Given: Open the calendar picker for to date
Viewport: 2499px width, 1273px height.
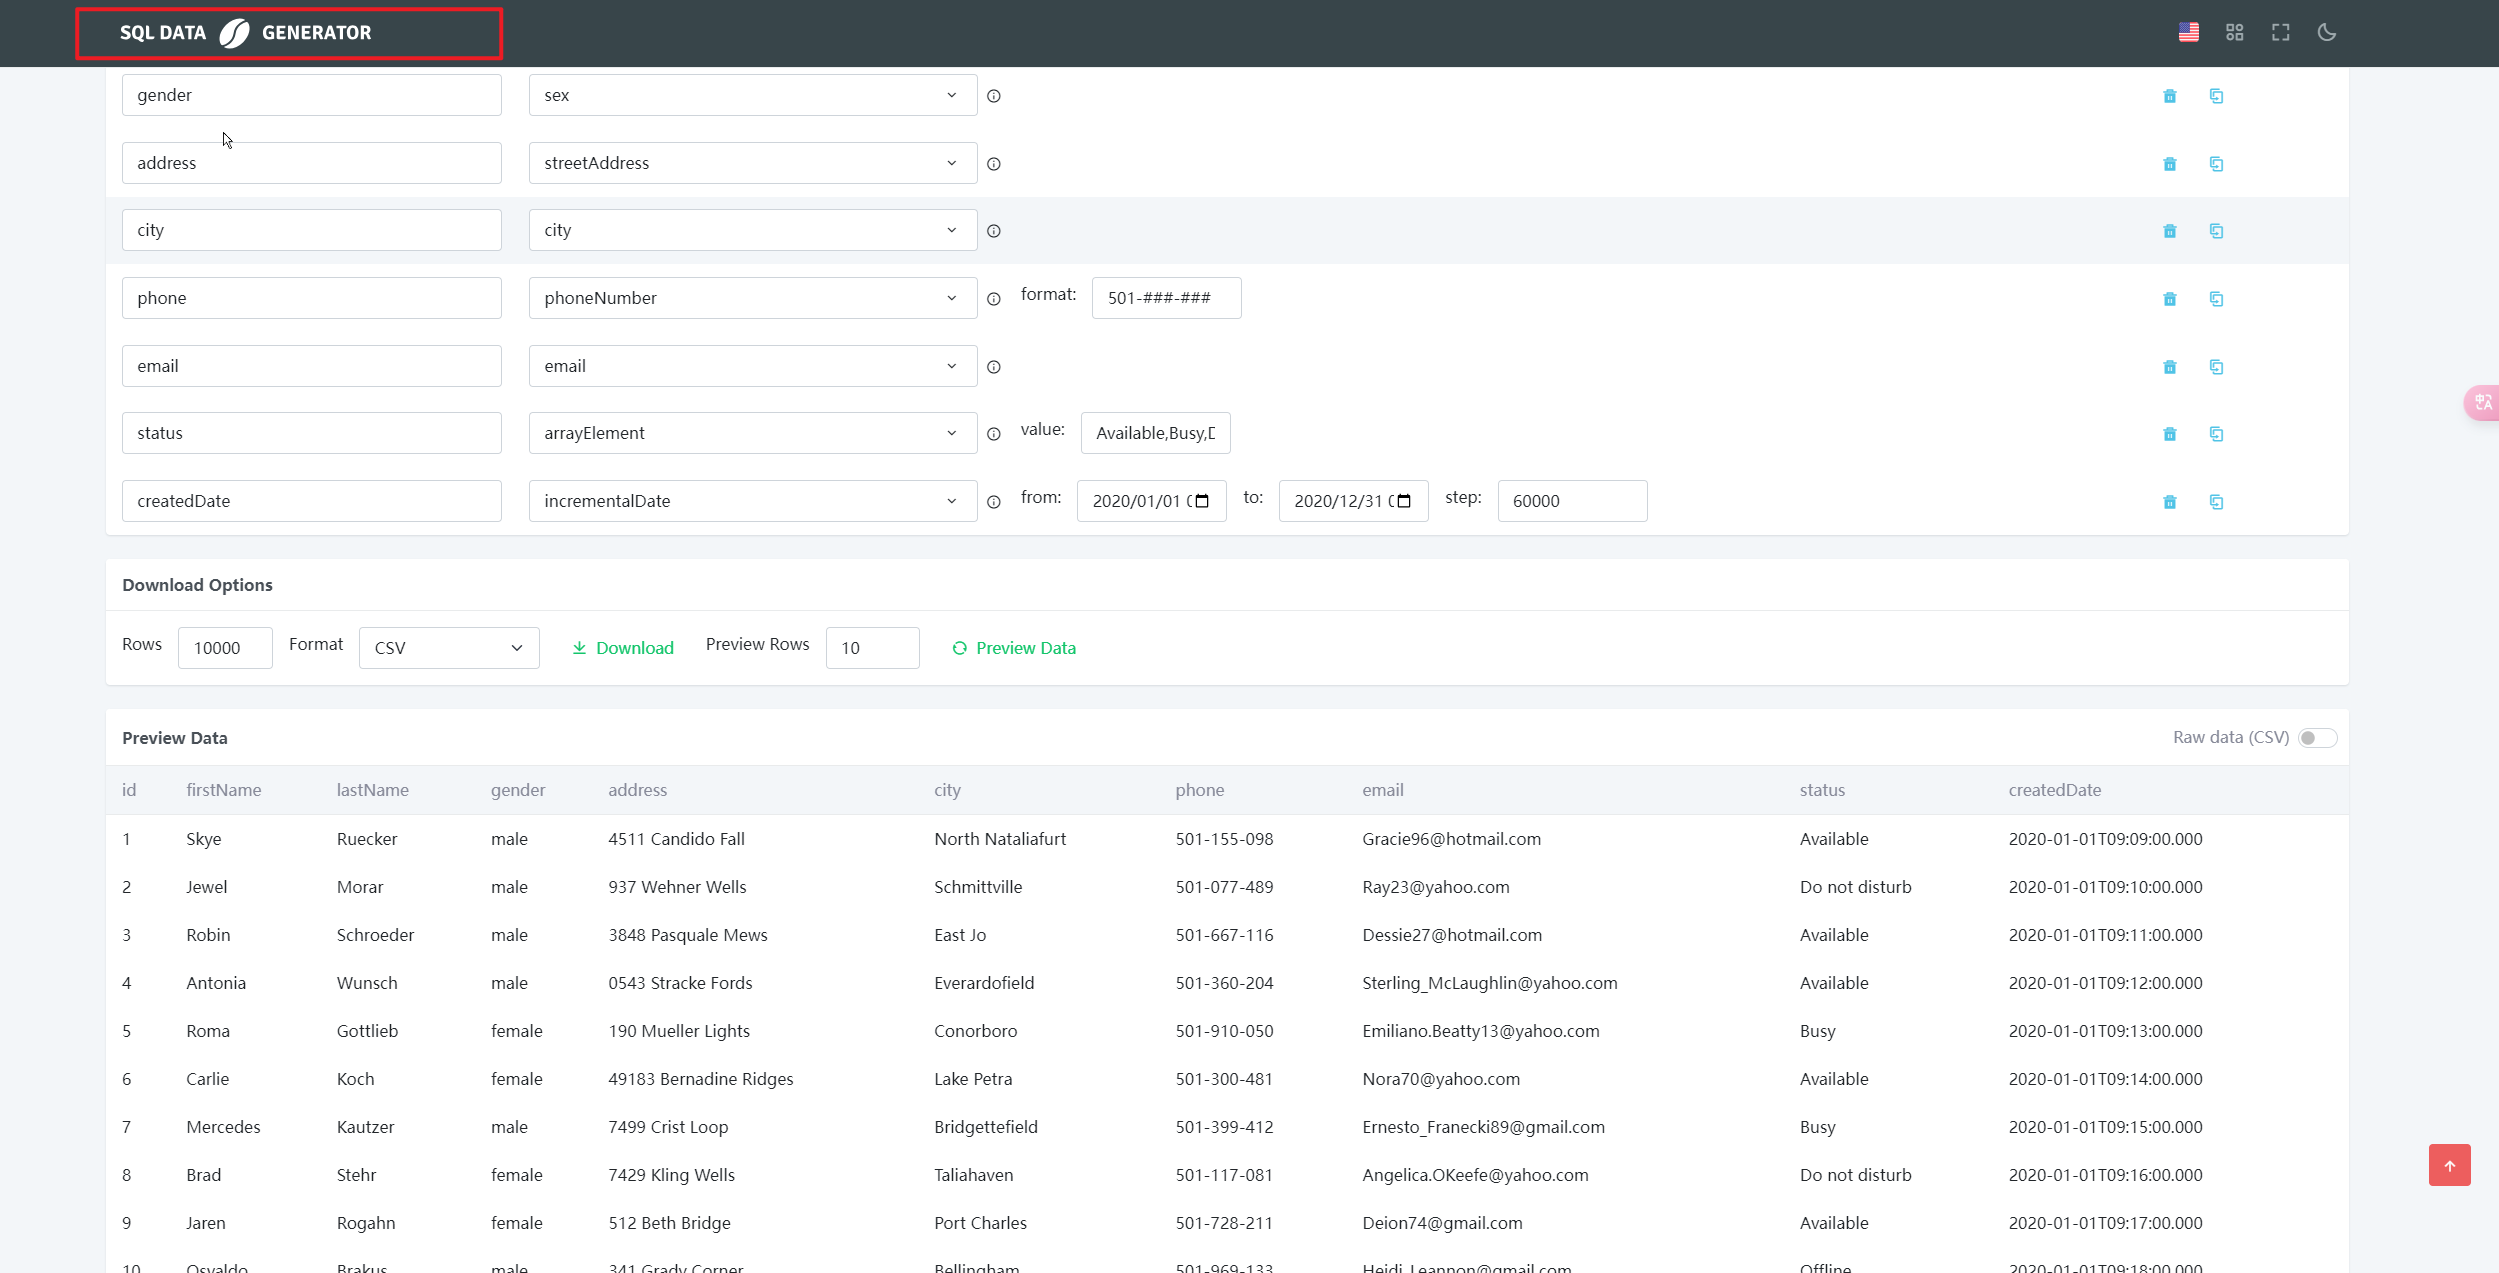Looking at the screenshot, I should click(1404, 501).
